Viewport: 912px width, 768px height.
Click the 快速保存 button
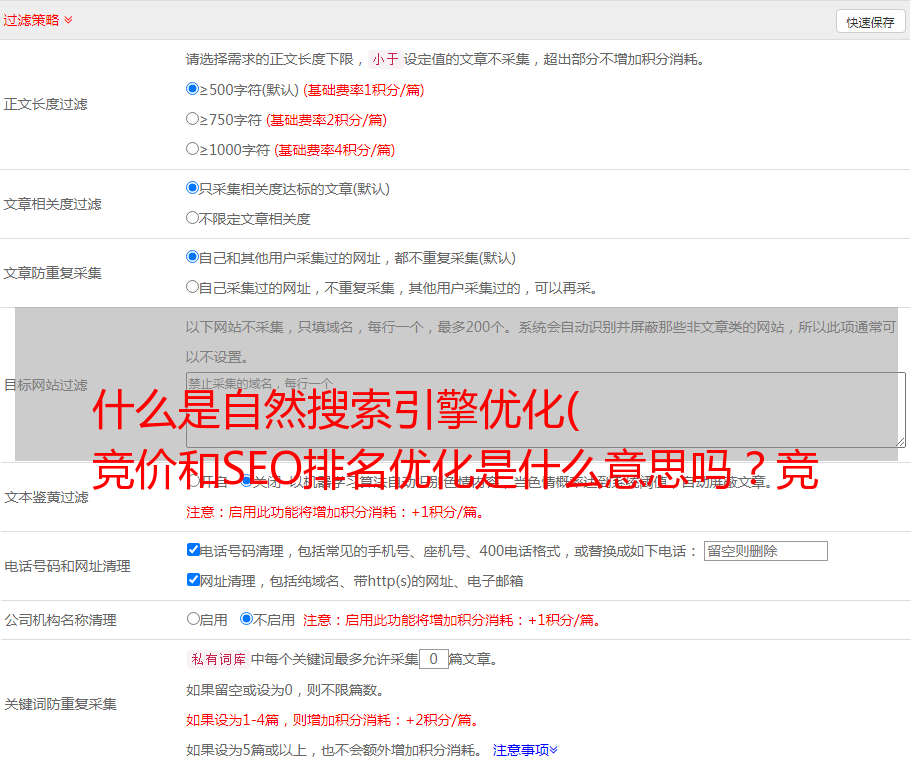tap(869, 22)
